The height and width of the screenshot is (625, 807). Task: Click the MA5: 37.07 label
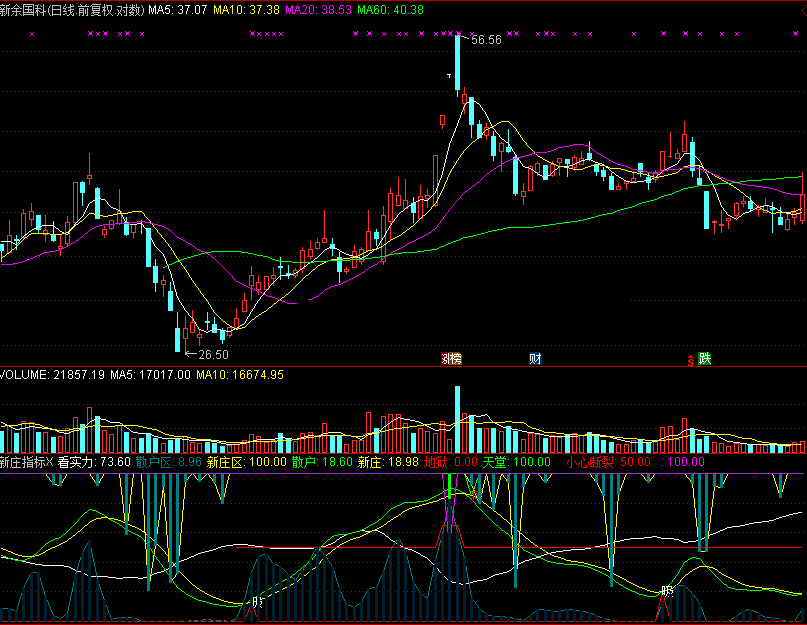click(x=178, y=10)
